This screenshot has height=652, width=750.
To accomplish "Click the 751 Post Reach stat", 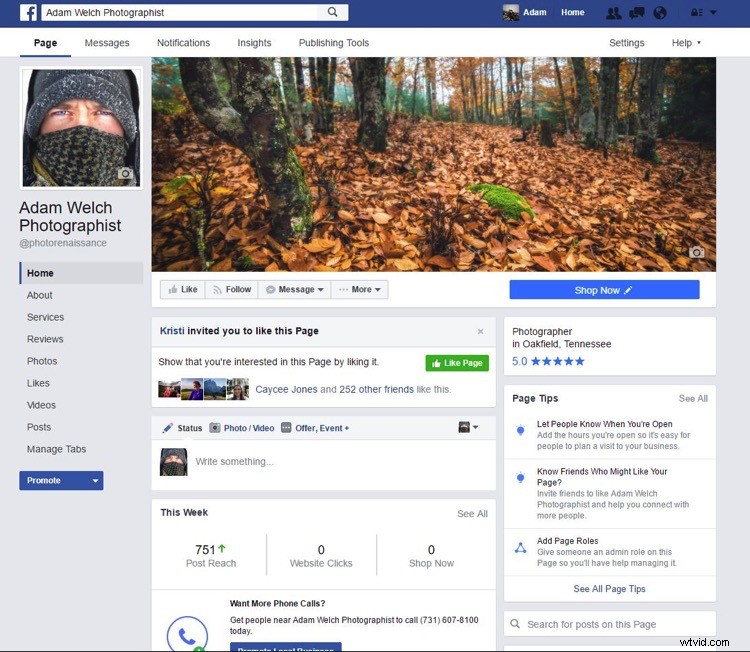I will [x=210, y=556].
